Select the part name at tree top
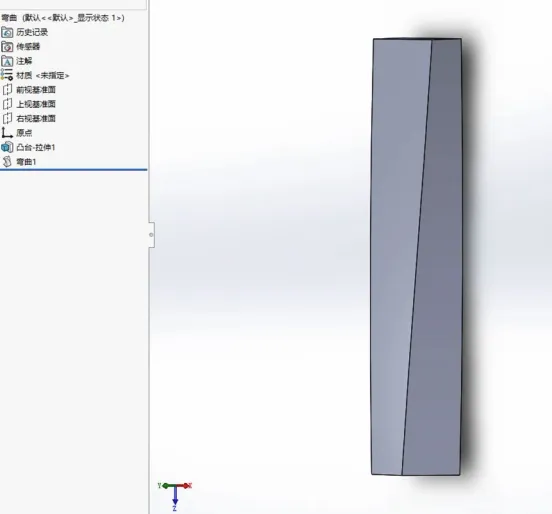This screenshot has width=552, height=514. [x=63, y=18]
